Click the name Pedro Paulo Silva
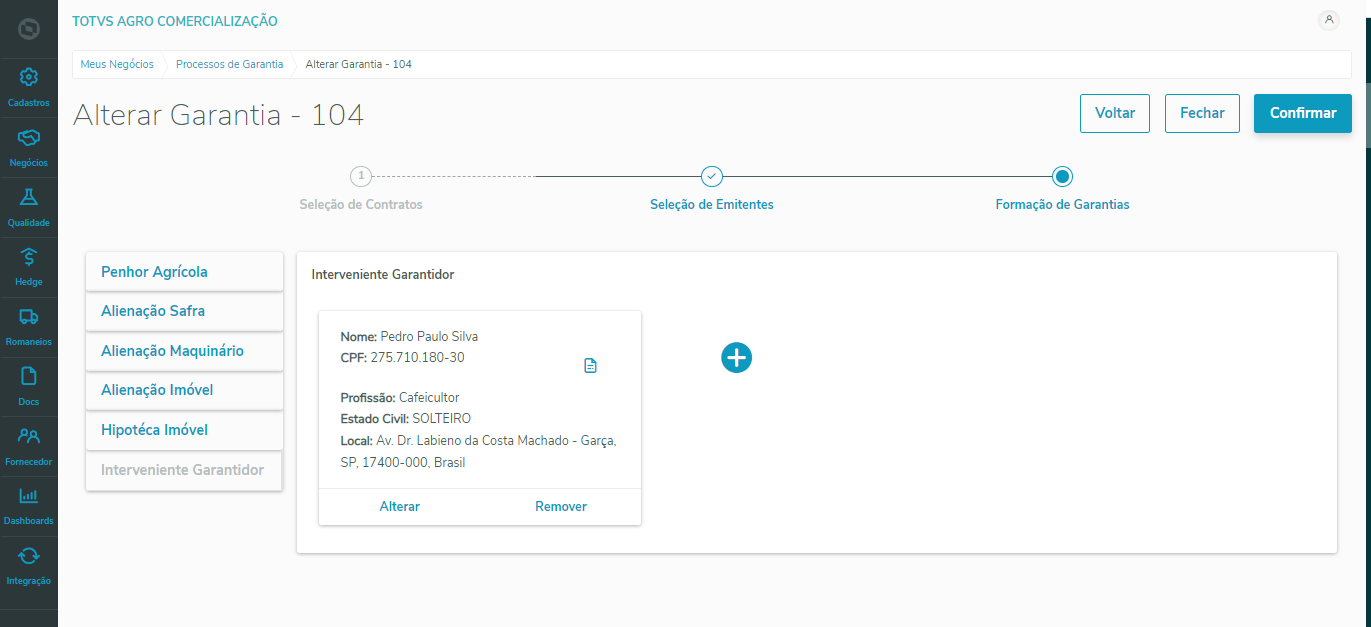This screenshot has height=627, width=1371. 429,337
